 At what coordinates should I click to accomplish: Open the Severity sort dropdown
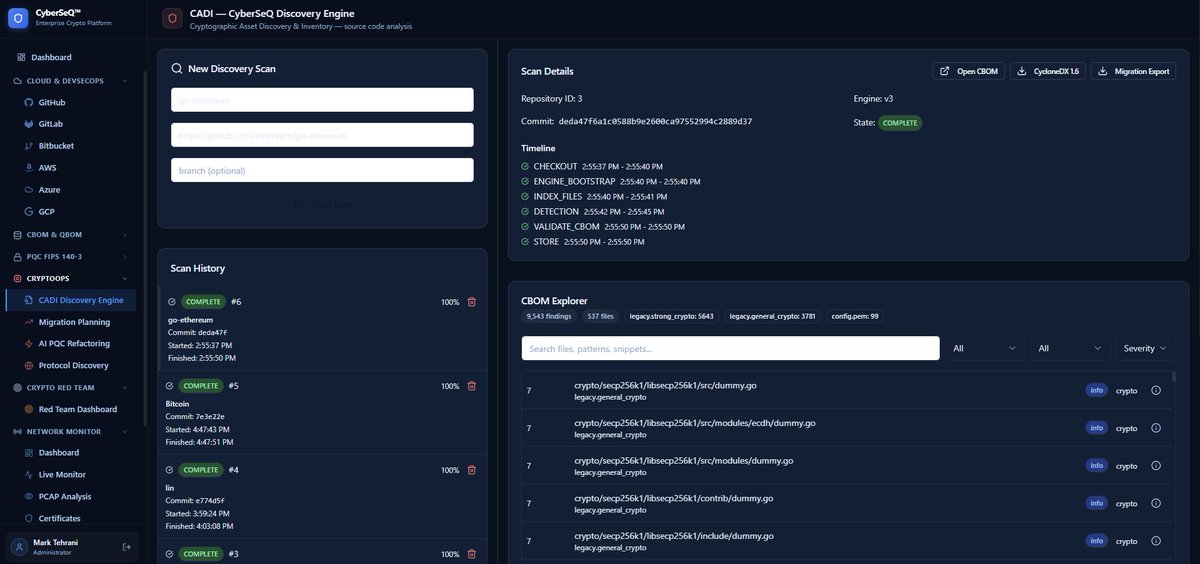[1146, 348]
